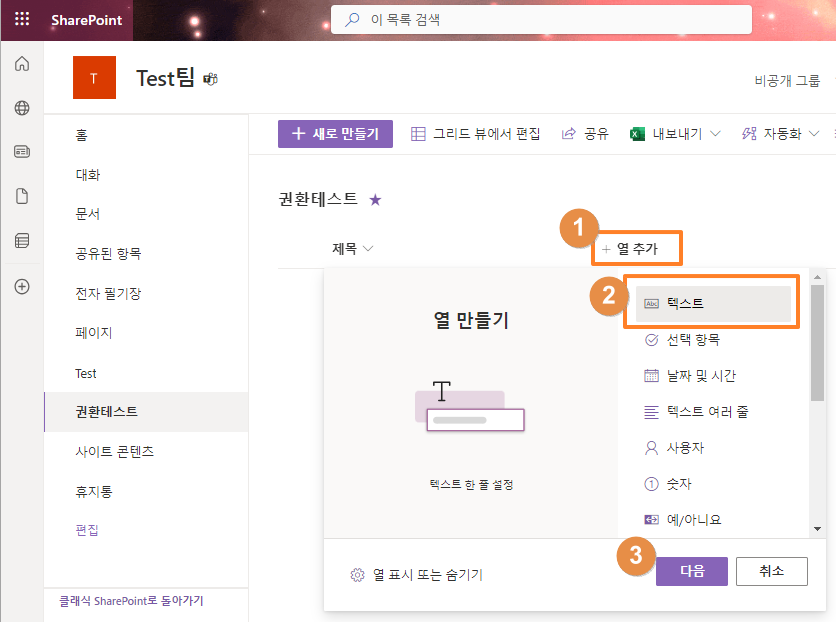Click the 자동화 command
The height and width of the screenshot is (622, 836).
(x=771, y=134)
